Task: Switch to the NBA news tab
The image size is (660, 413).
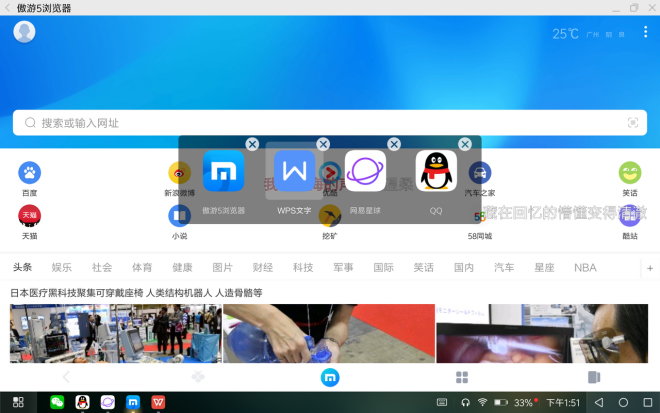Action: pyautogui.click(x=585, y=267)
